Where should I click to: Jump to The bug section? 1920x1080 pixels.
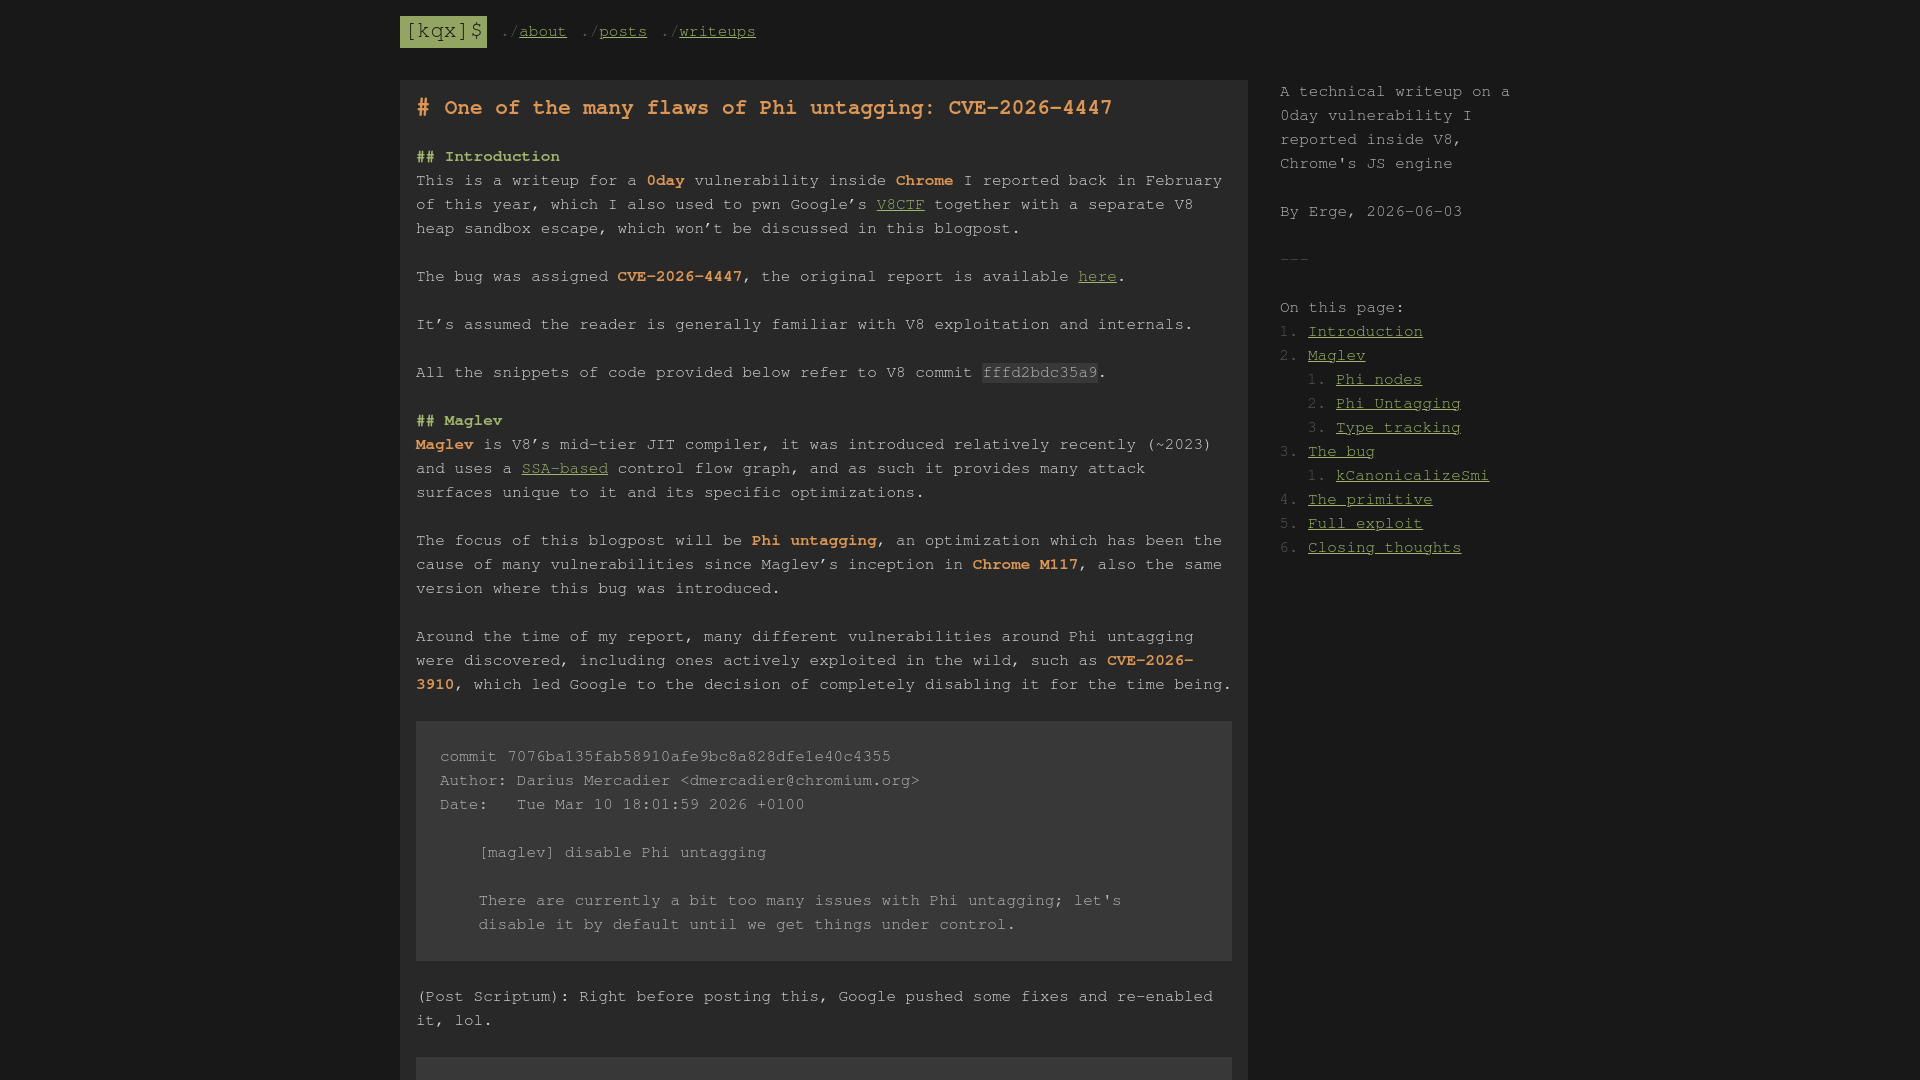tap(1341, 452)
